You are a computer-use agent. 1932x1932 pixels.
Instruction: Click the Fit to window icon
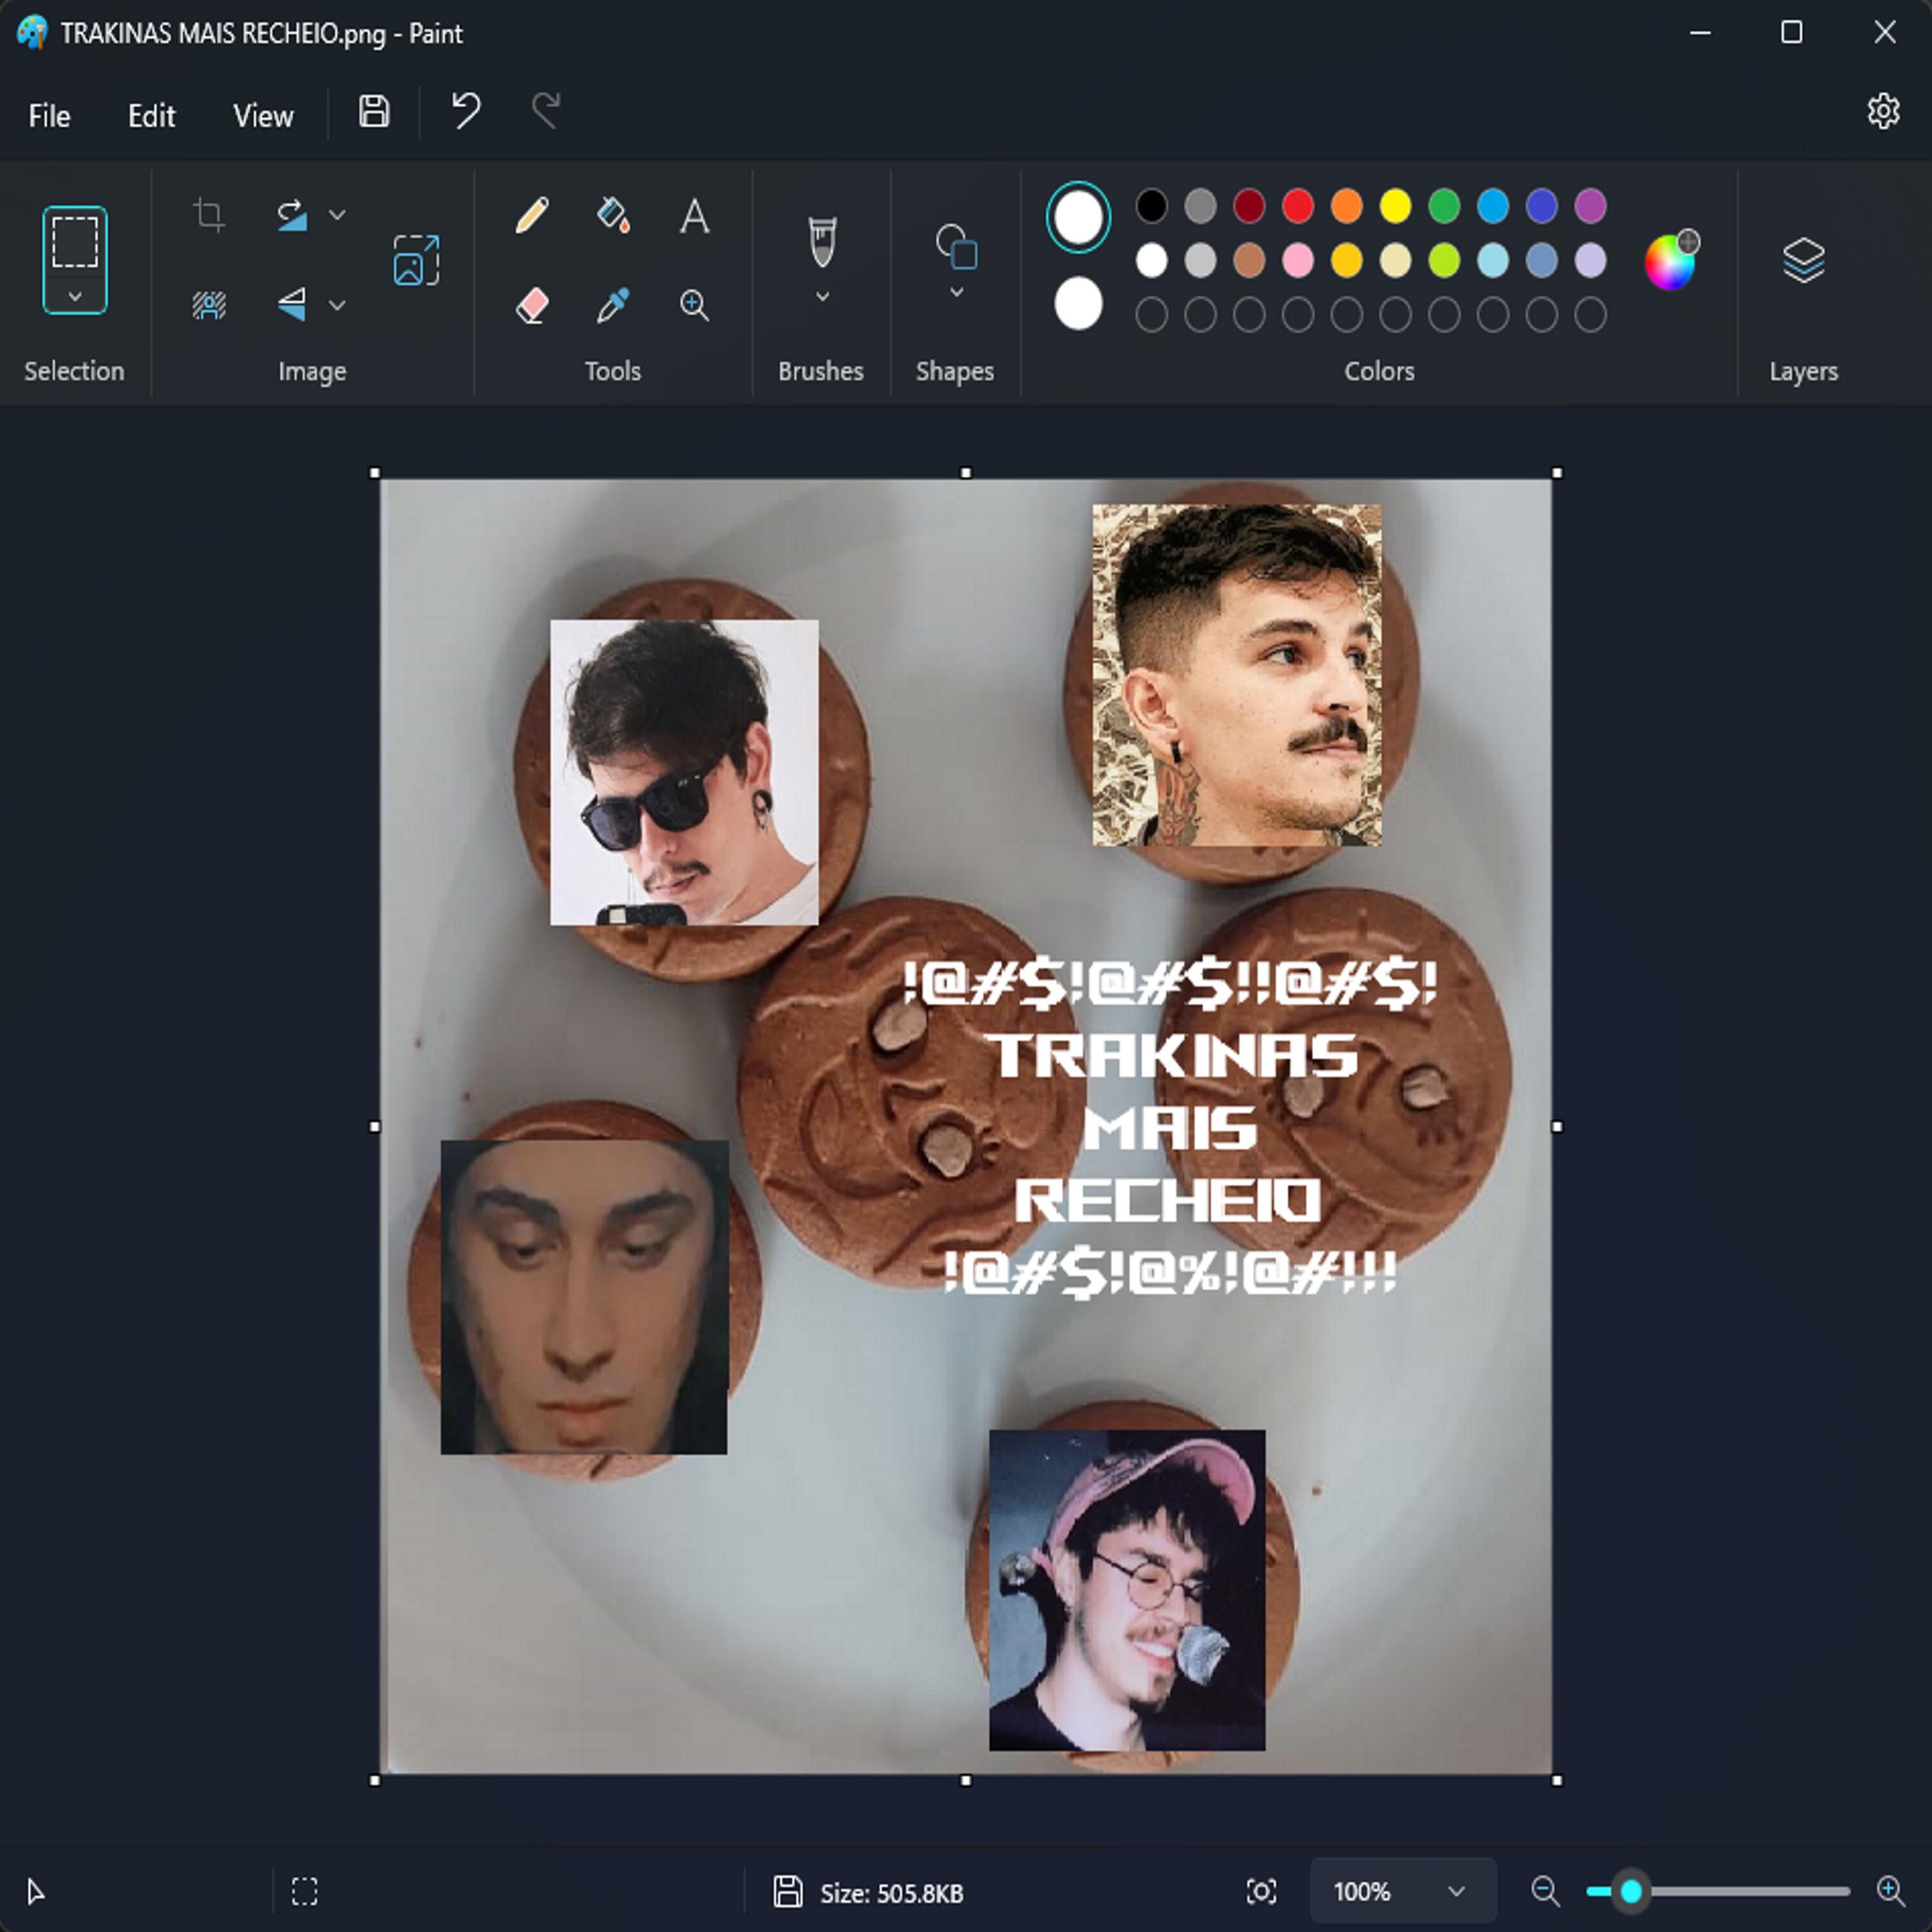click(x=1261, y=1891)
